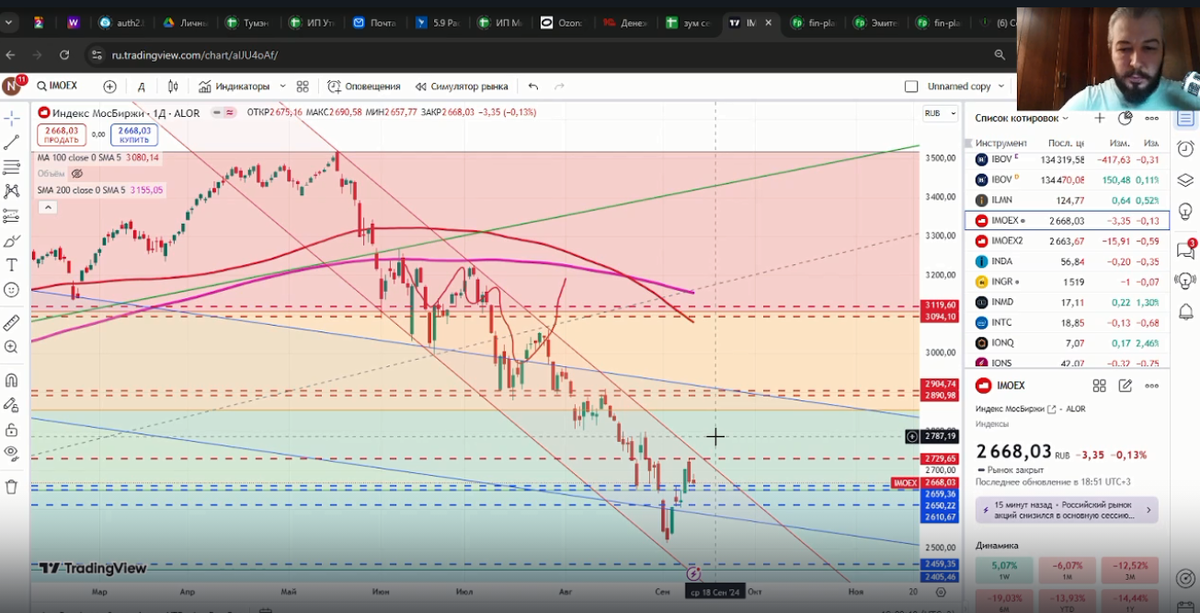Toggle keep-drawing mode pencil lock
The width and height of the screenshot is (1200, 613).
coord(12,405)
